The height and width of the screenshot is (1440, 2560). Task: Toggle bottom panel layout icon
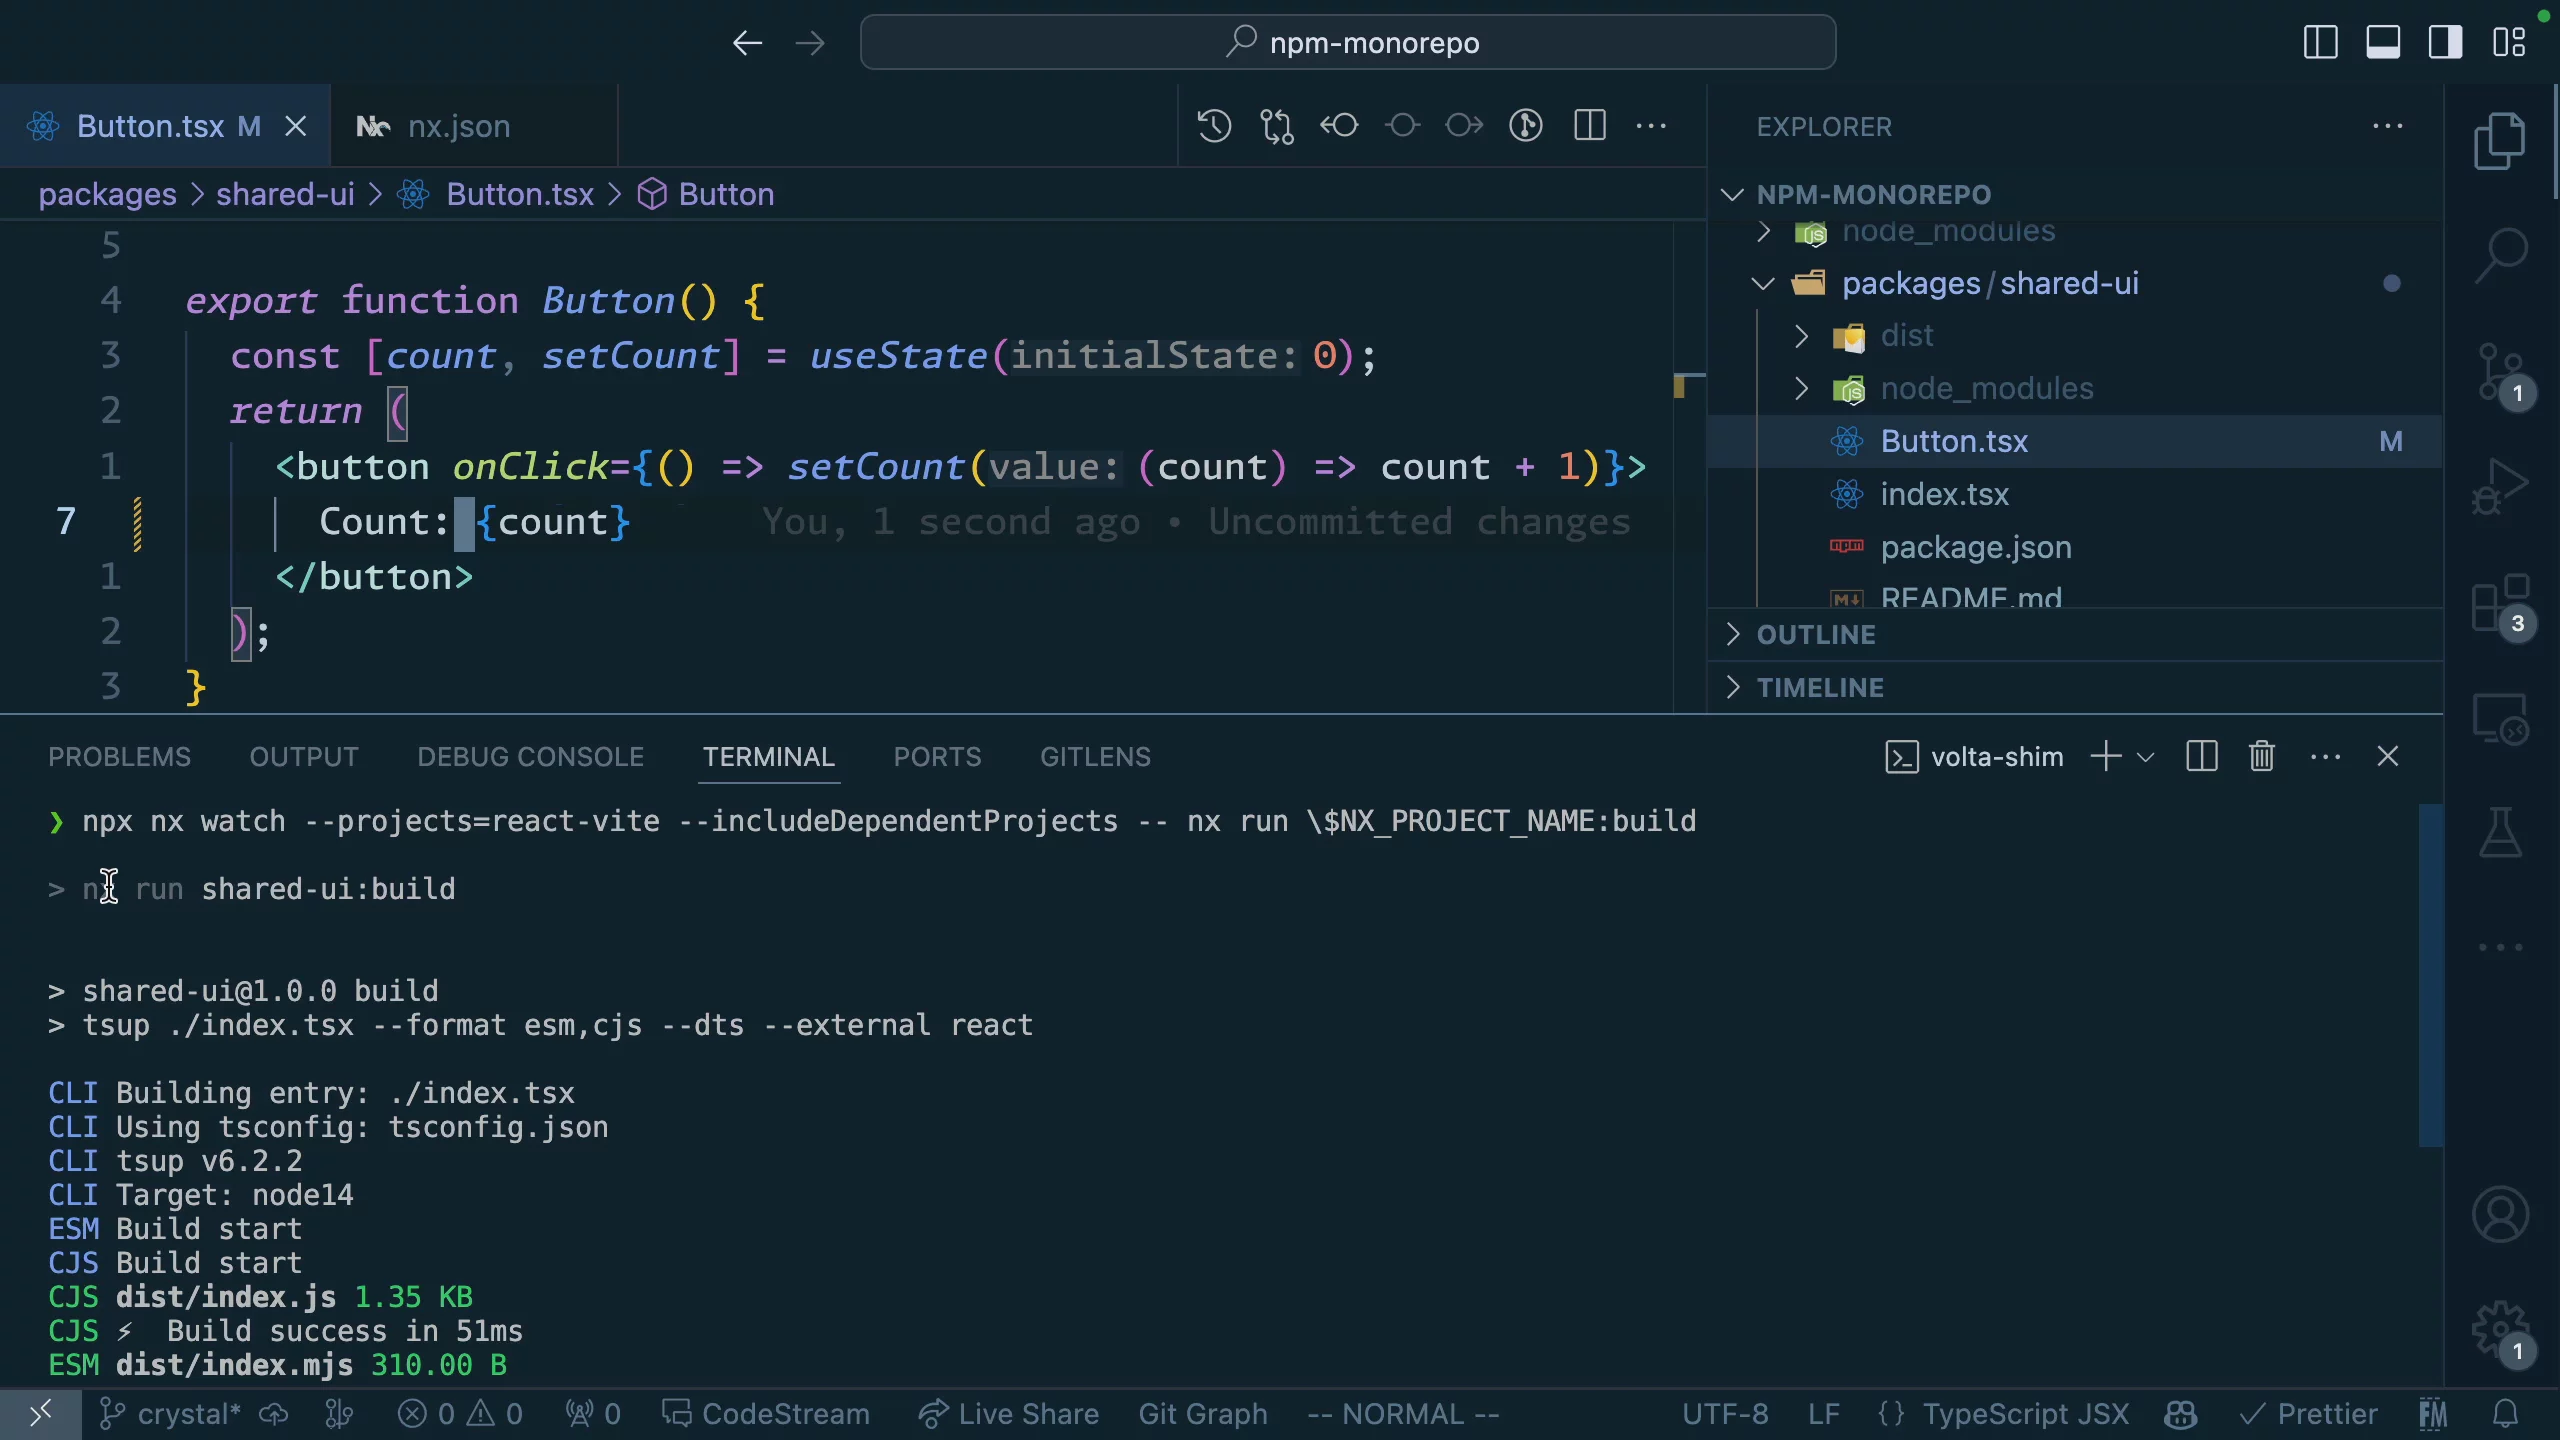click(2383, 42)
